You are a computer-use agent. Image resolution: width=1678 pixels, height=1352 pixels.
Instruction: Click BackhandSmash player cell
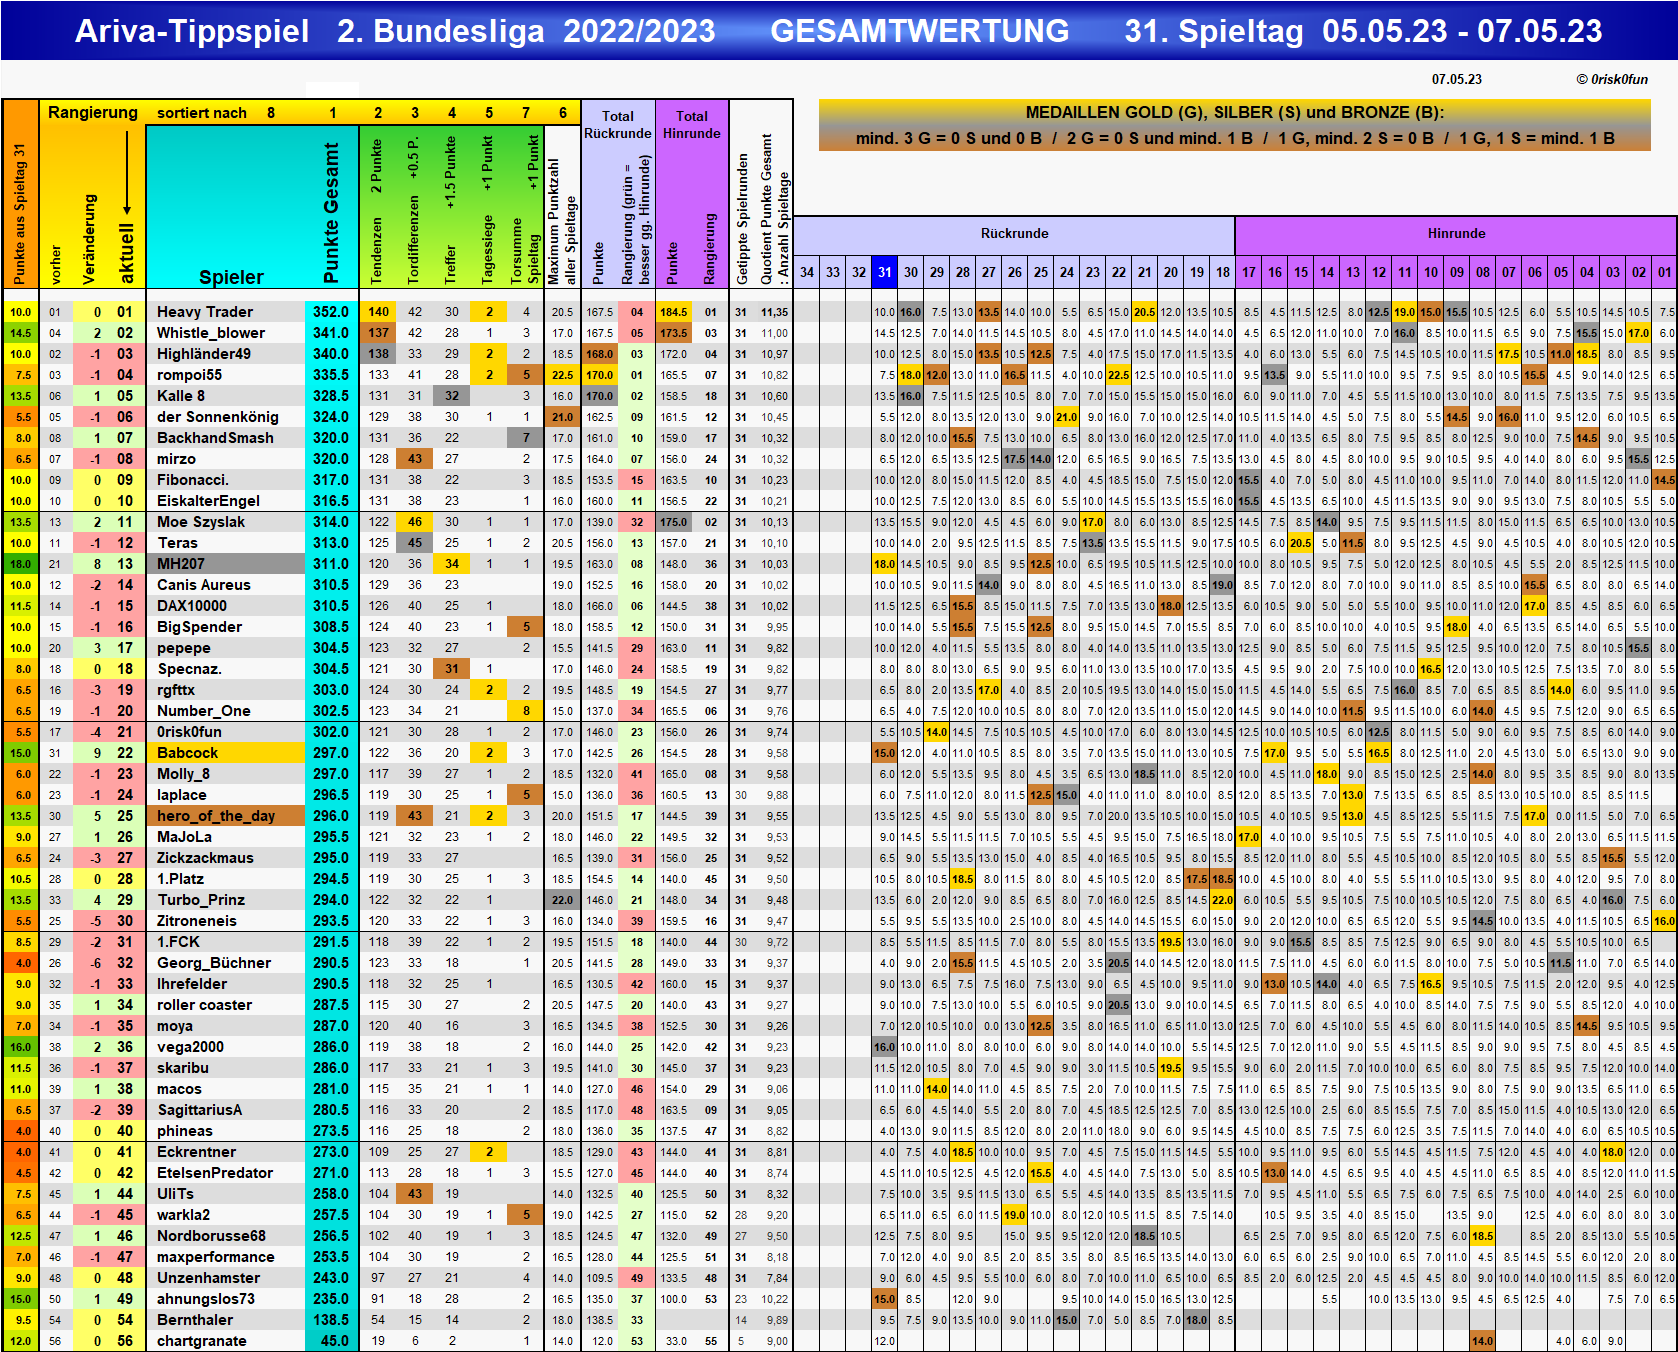pyautogui.click(x=225, y=438)
